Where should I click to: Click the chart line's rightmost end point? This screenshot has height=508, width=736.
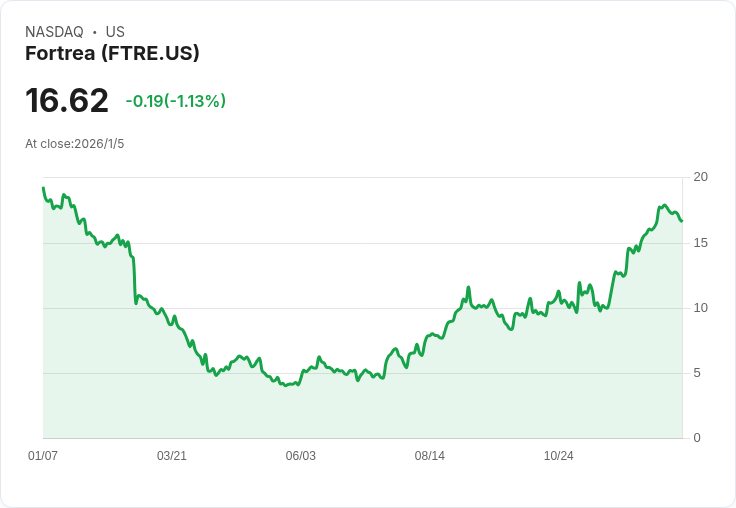tap(682, 221)
